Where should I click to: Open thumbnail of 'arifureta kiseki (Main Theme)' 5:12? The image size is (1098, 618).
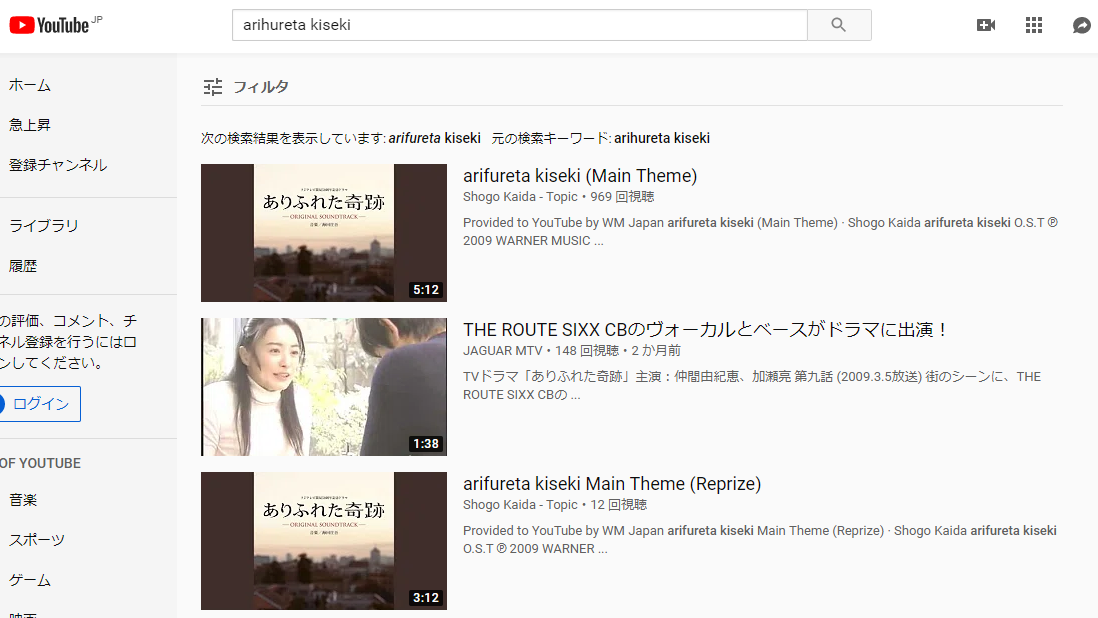click(324, 233)
